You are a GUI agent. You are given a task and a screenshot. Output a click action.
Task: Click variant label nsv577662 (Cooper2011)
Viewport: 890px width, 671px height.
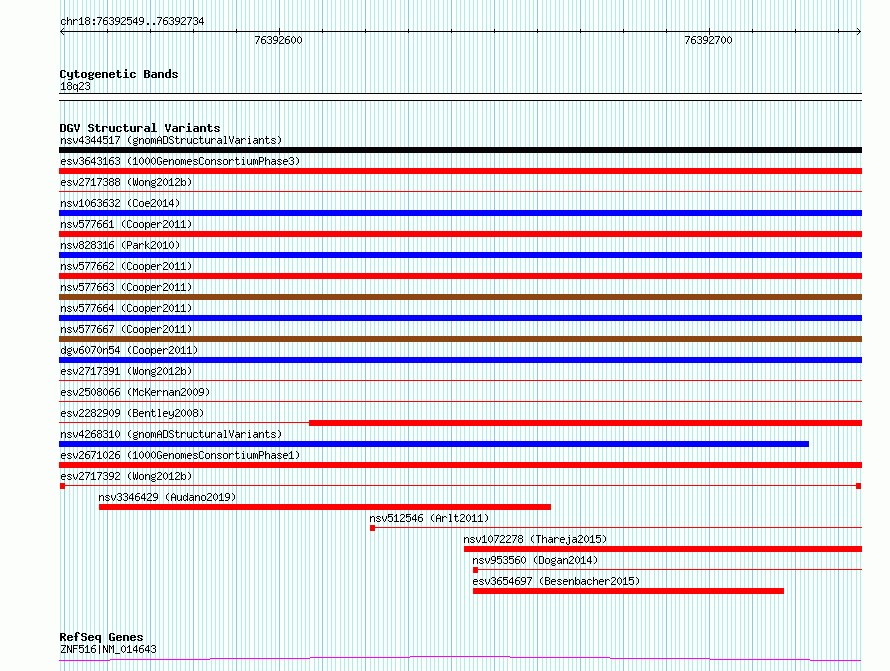(126, 266)
